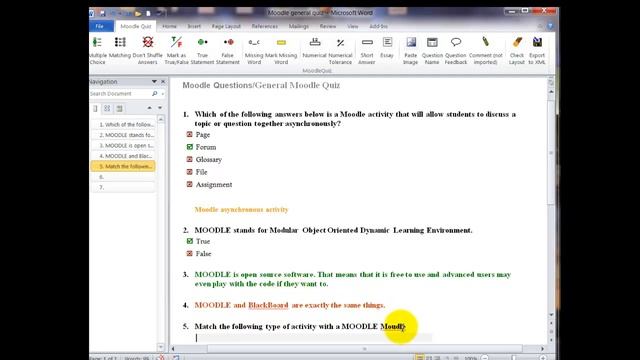Browse headings view in Navigation pane
Viewport: 640px width, 360px height.
tap(95, 109)
